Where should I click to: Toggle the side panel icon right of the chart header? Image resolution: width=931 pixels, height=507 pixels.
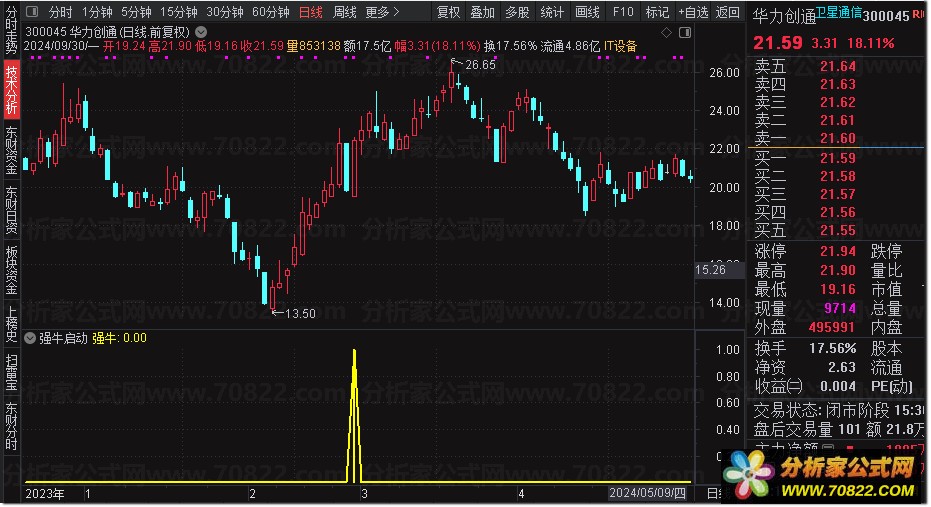click(x=685, y=33)
